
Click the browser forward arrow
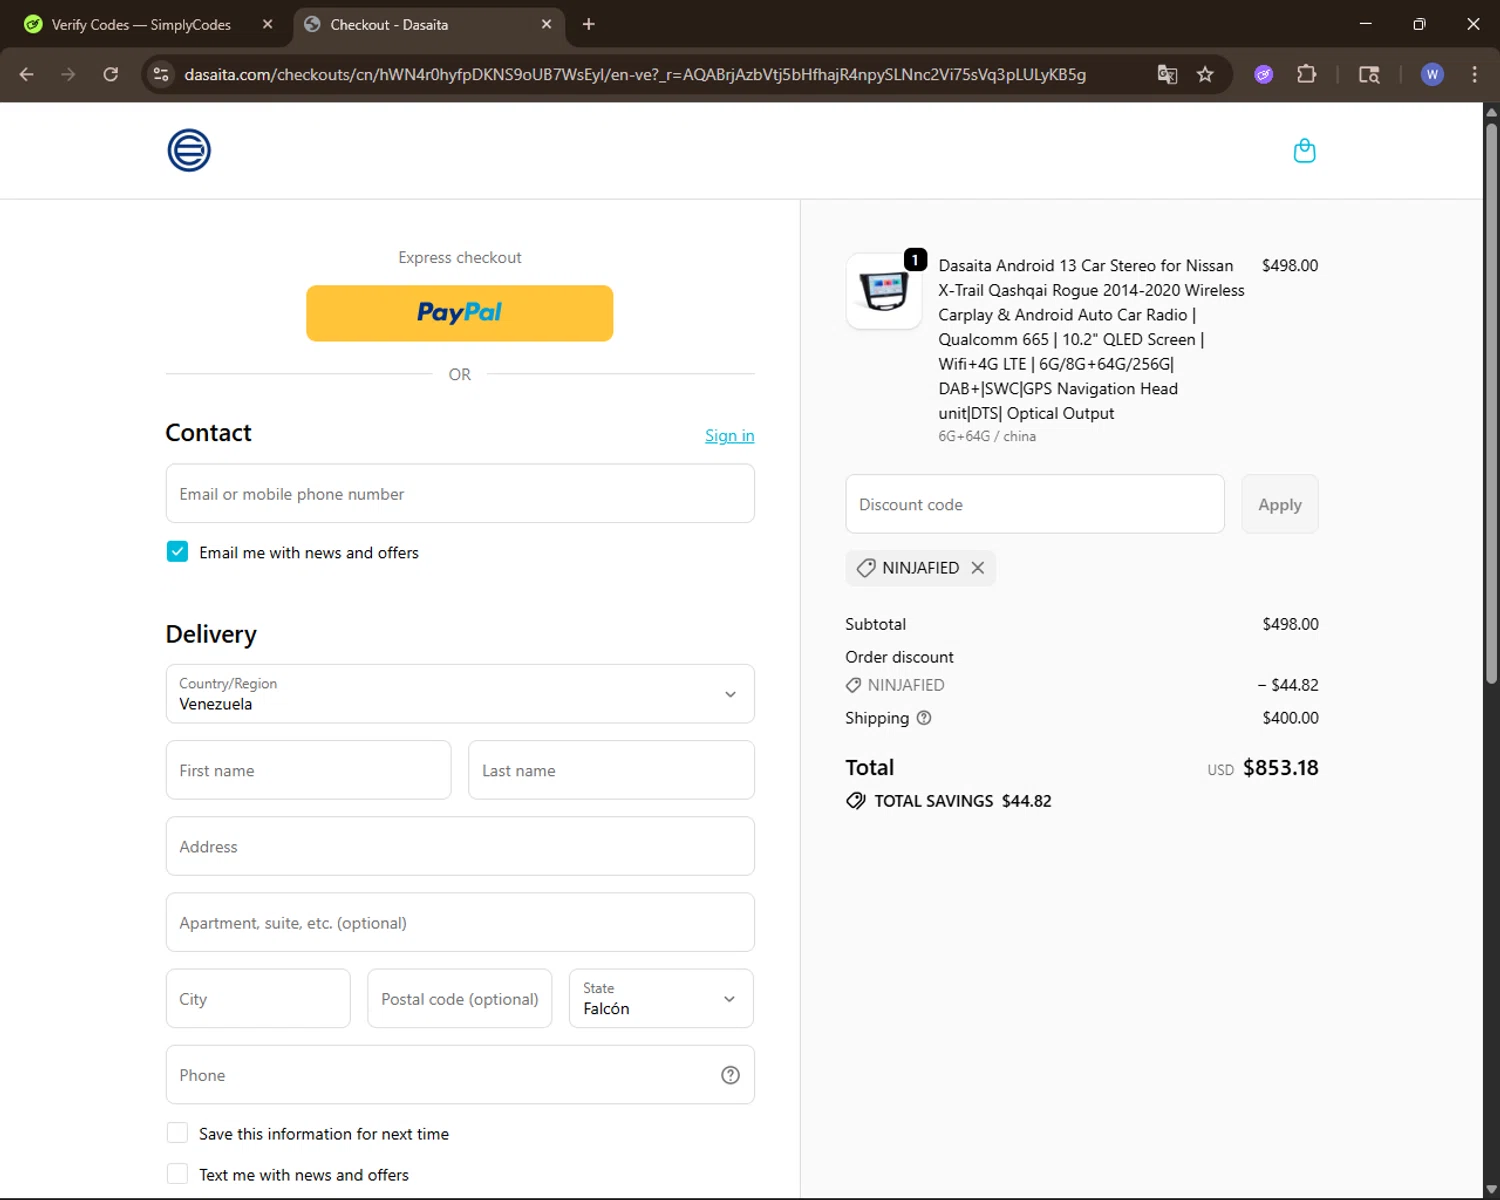click(x=68, y=74)
